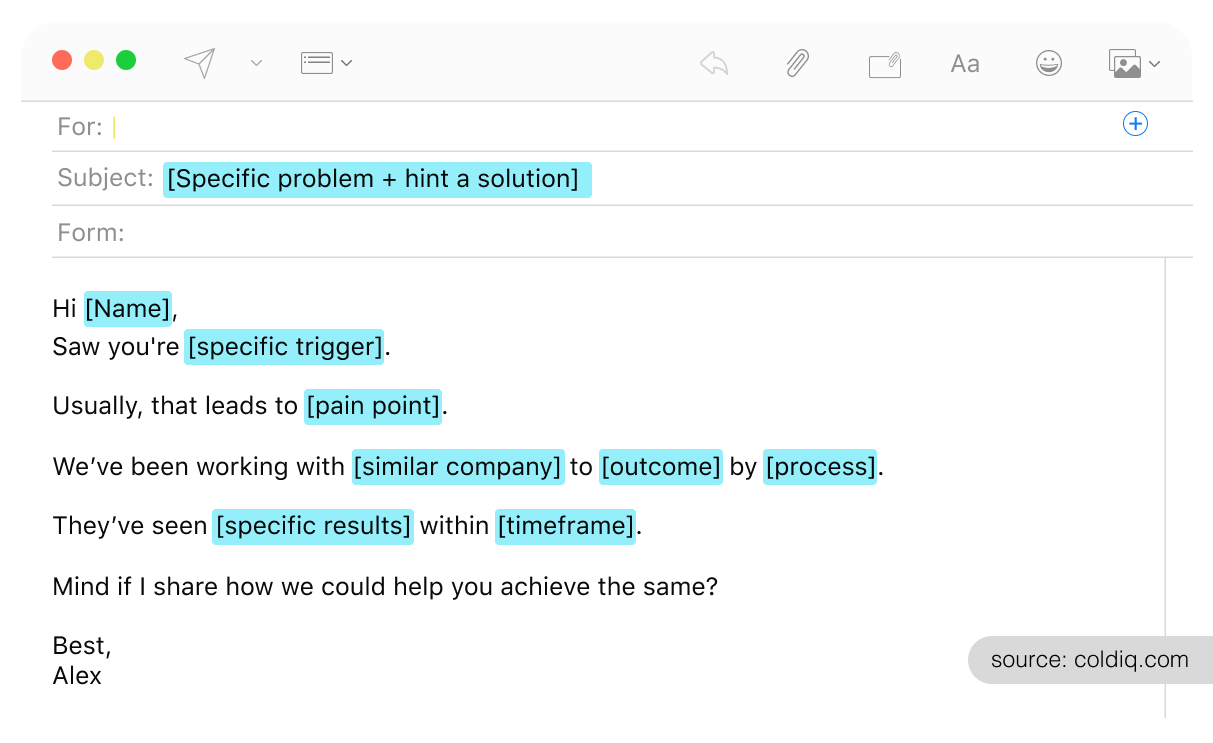Open the send options dropdown arrow
The height and width of the screenshot is (743, 1213).
pos(256,63)
